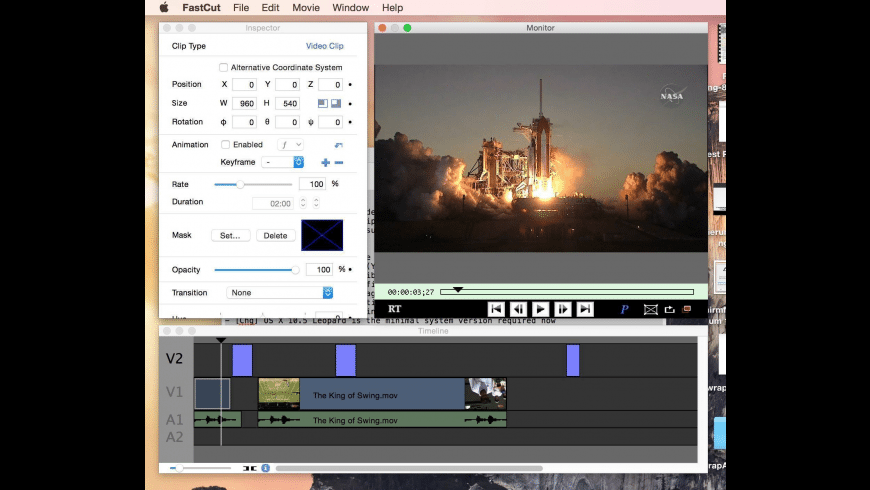Image resolution: width=870 pixels, height=490 pixels.
Task: Remove keyframe with the blue minus icon
Action: (339, 162)
